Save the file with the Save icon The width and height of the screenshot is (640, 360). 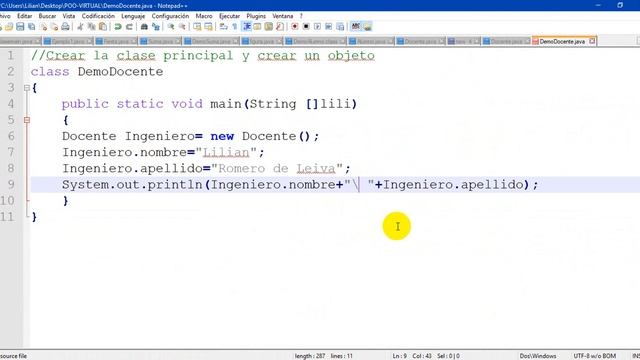click(20, 27)
